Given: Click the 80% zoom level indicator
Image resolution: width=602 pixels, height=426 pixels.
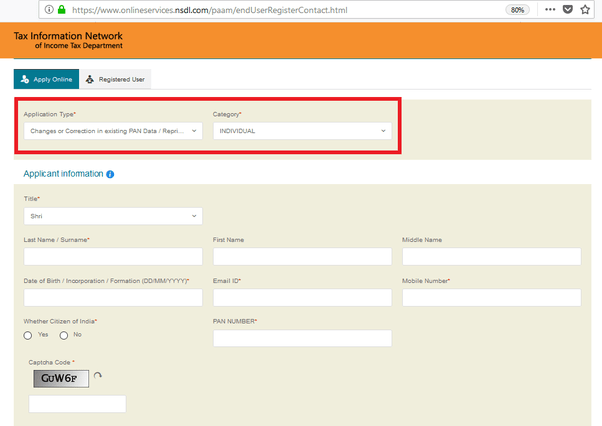Looking at the screenshot, I should click(x=517, y=10).
